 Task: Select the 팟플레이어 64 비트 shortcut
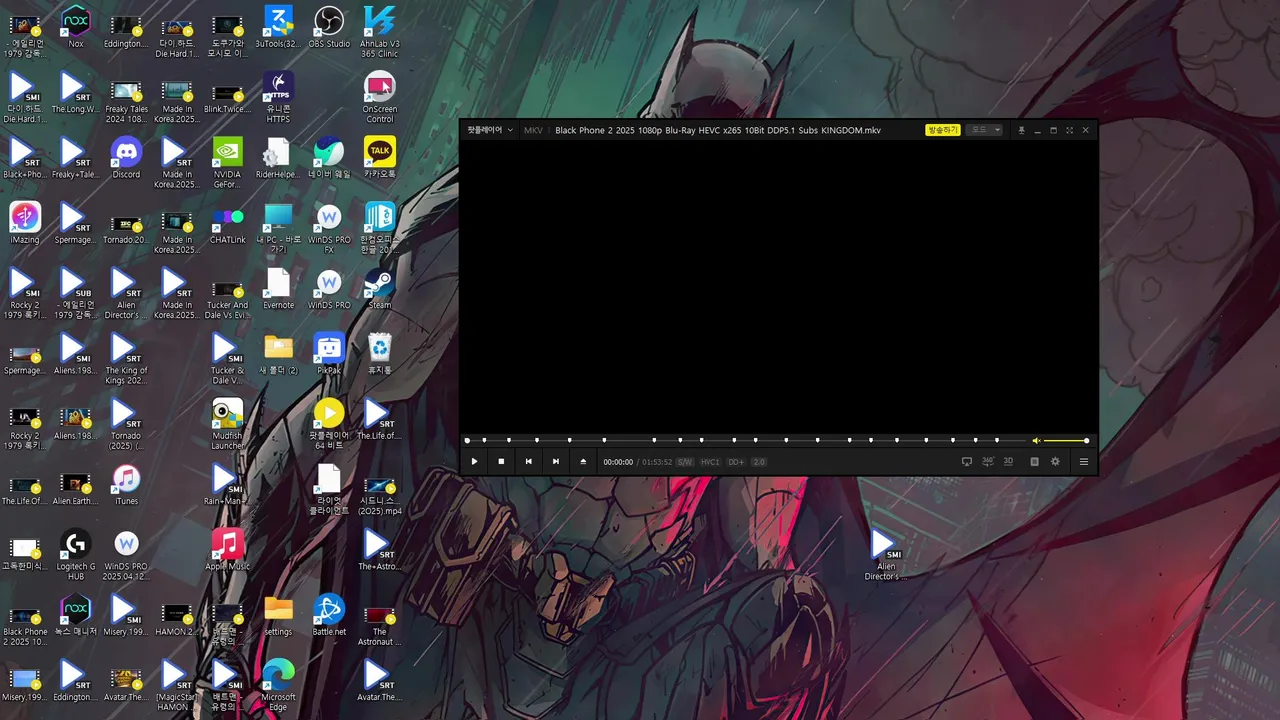pos(329,423)
